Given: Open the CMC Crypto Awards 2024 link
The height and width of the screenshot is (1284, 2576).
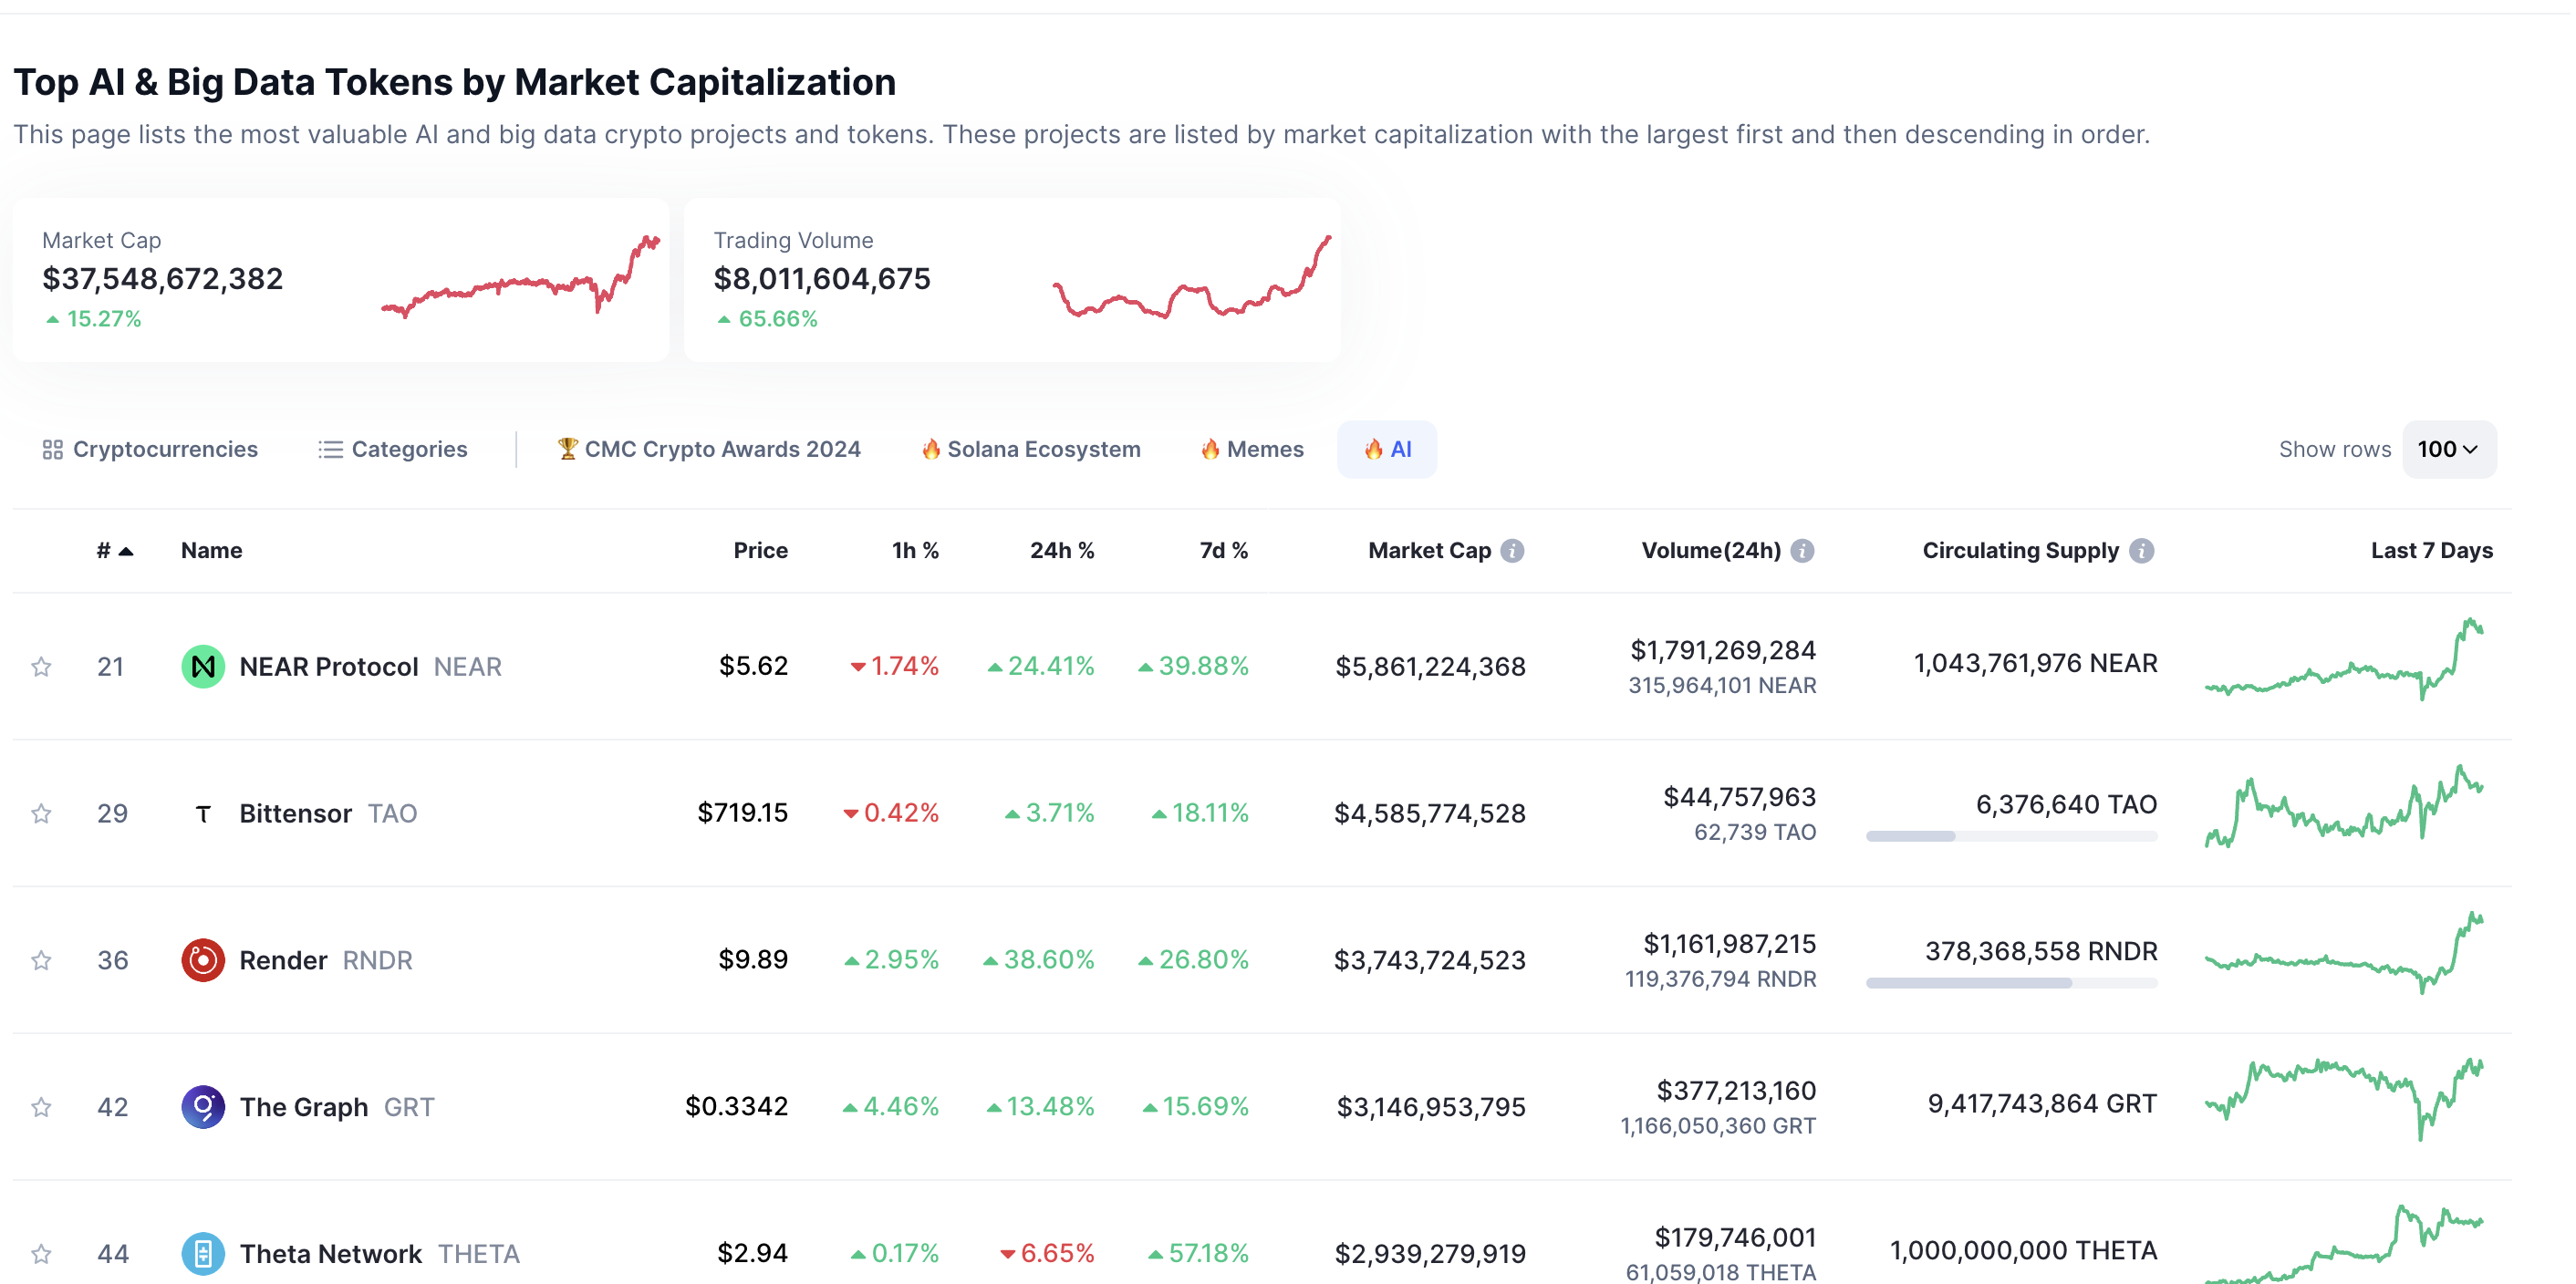Looking at the screenshot, I should [709, 449].
